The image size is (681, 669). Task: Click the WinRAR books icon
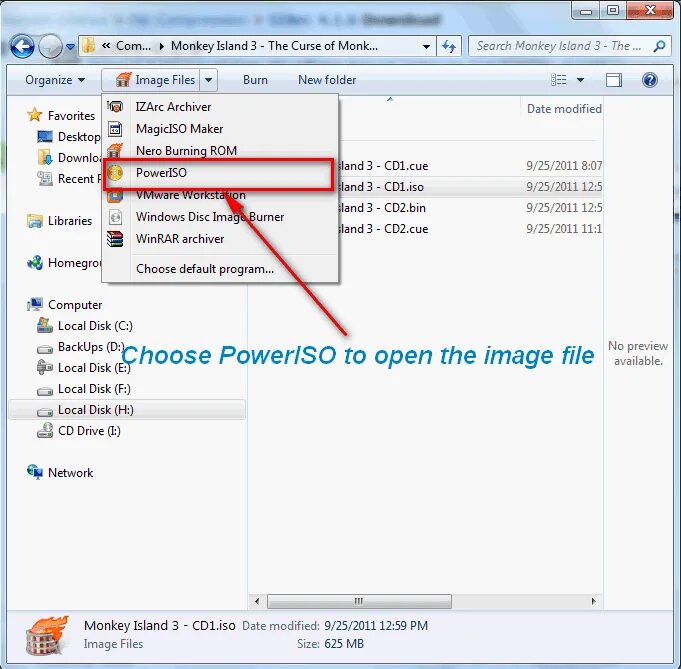tap(115, 239)
